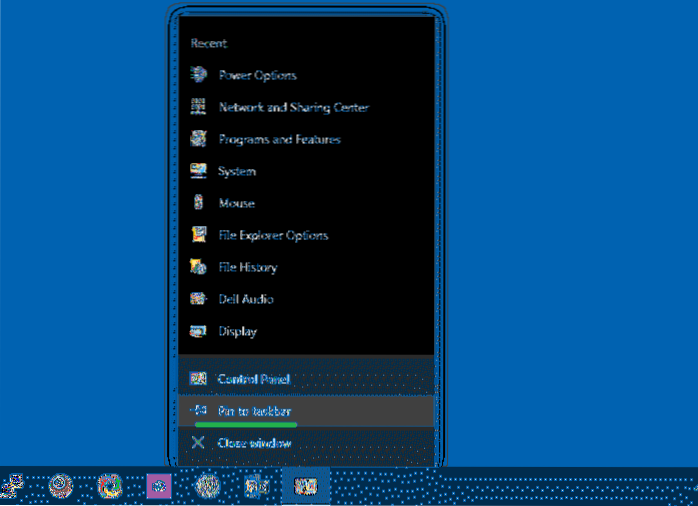Click the round icon right of the purple app

tap(207, 486)
